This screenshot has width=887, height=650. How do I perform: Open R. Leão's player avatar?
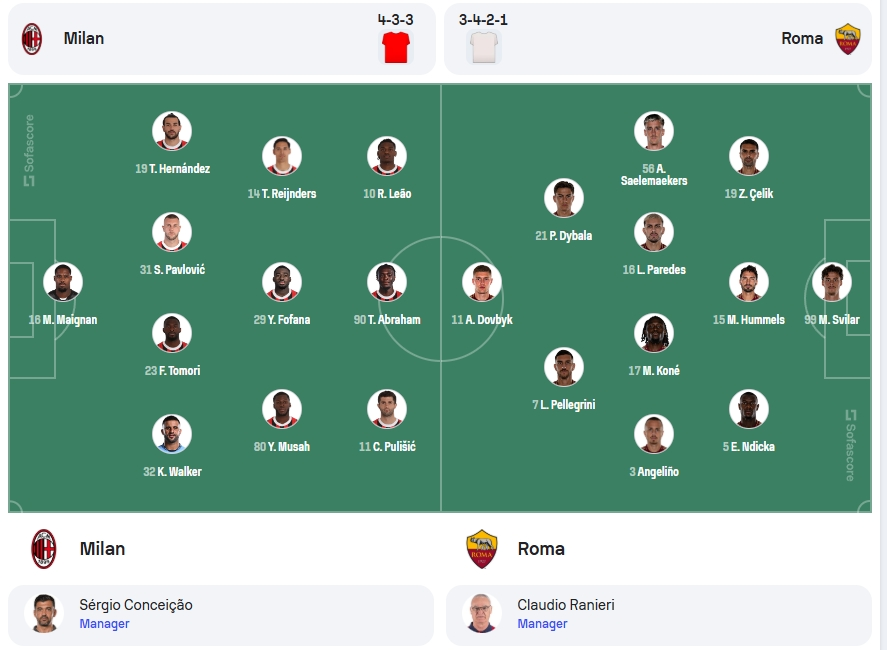point(387,156)
